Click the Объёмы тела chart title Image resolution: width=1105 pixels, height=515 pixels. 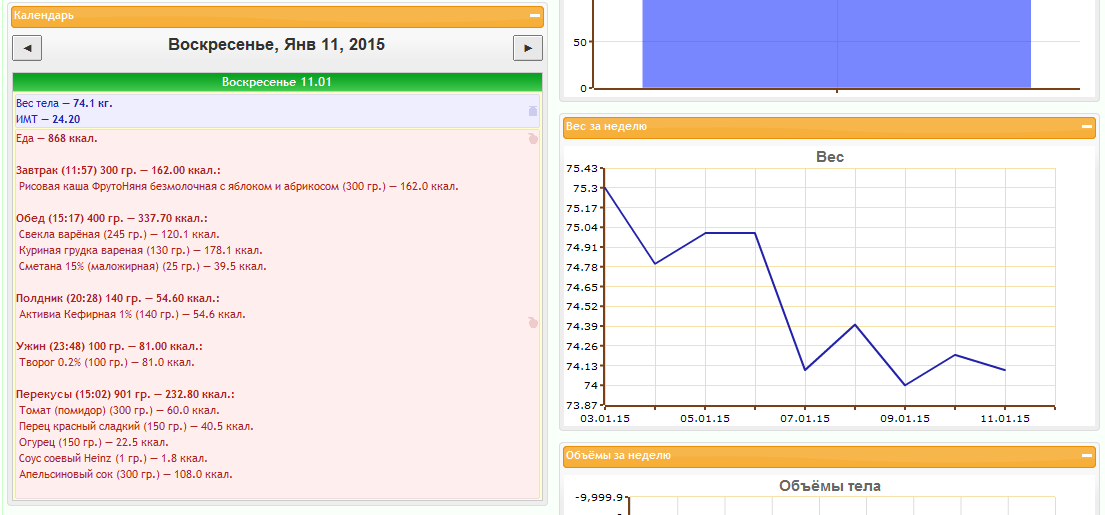coord(830,486)
